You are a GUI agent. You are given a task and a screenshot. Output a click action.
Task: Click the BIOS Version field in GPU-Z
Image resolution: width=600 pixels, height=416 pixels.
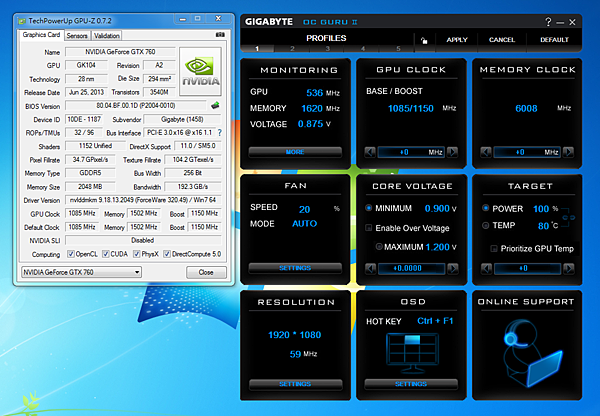click(136, 105)
